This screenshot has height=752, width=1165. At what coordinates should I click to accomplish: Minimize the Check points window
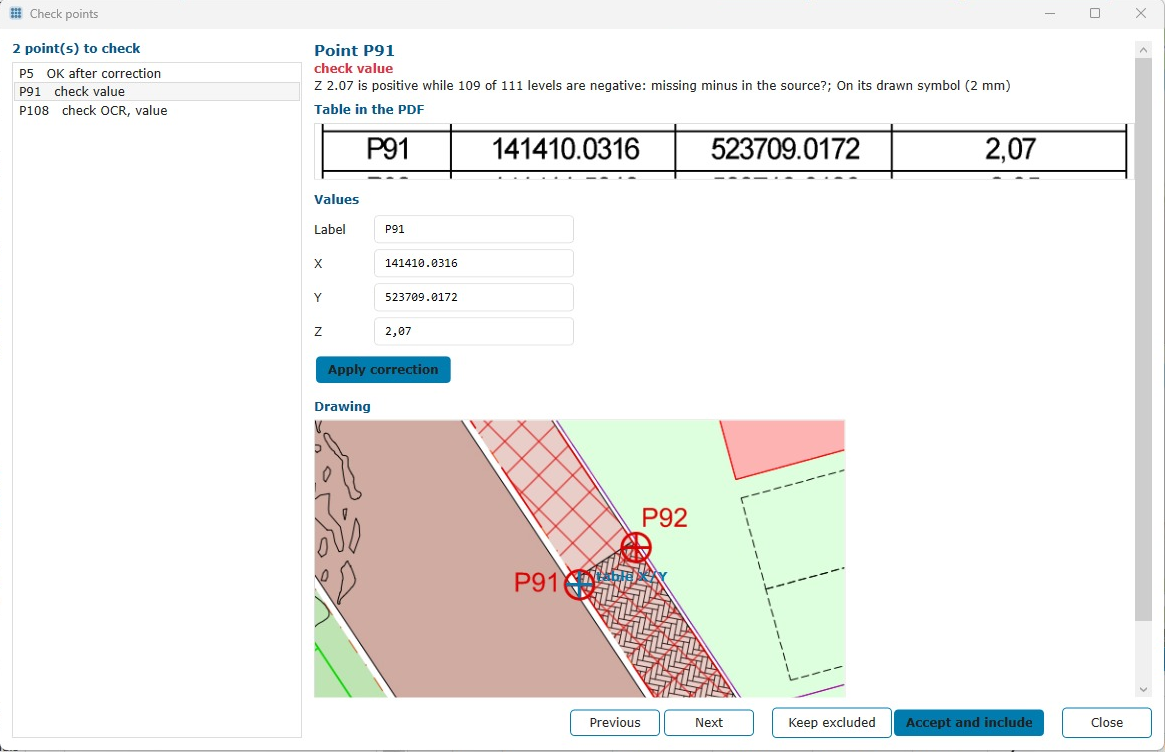point(1050,13)
